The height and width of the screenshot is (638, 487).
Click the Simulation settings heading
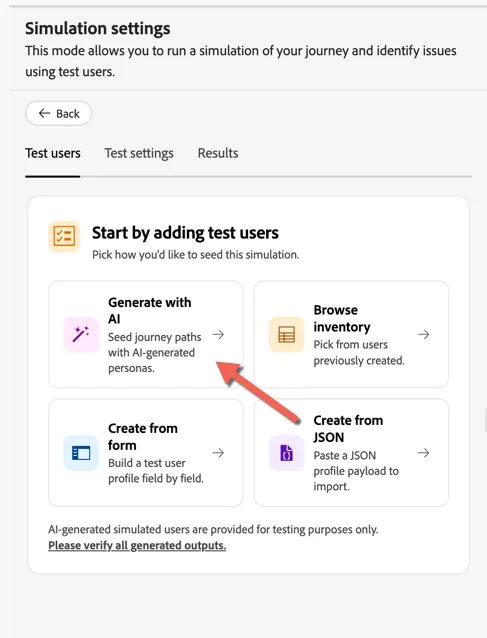(98, 29)
